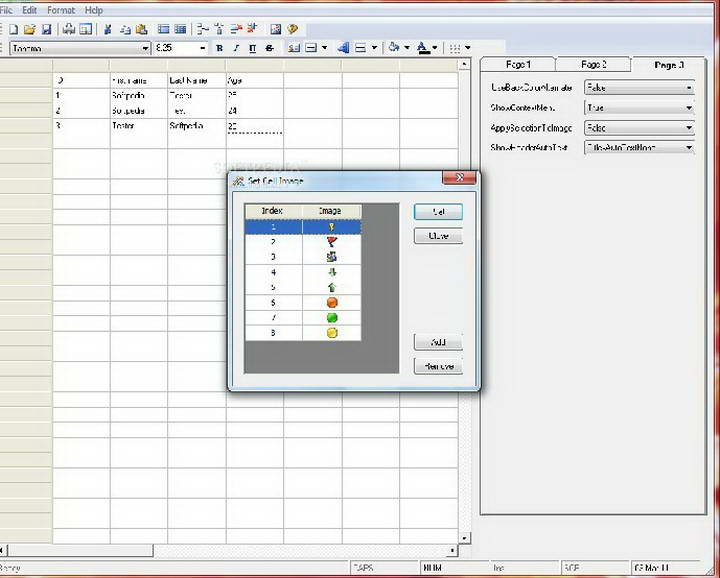This screenshot has height=578, width=720.
Task: Switch to the Page 1 tab
Action: pyautogui.click(x=518, y=65)
